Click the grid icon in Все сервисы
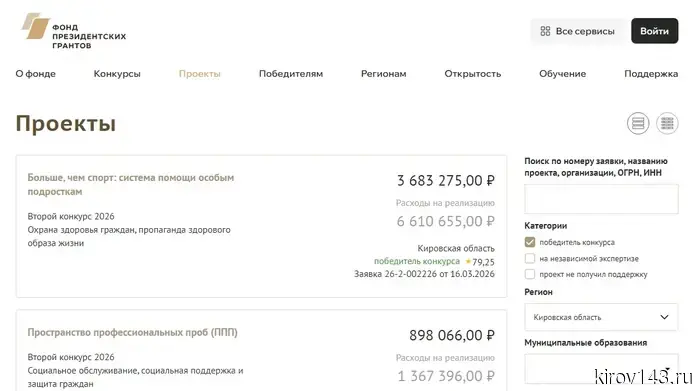700x391 pixels. point(545,31)
